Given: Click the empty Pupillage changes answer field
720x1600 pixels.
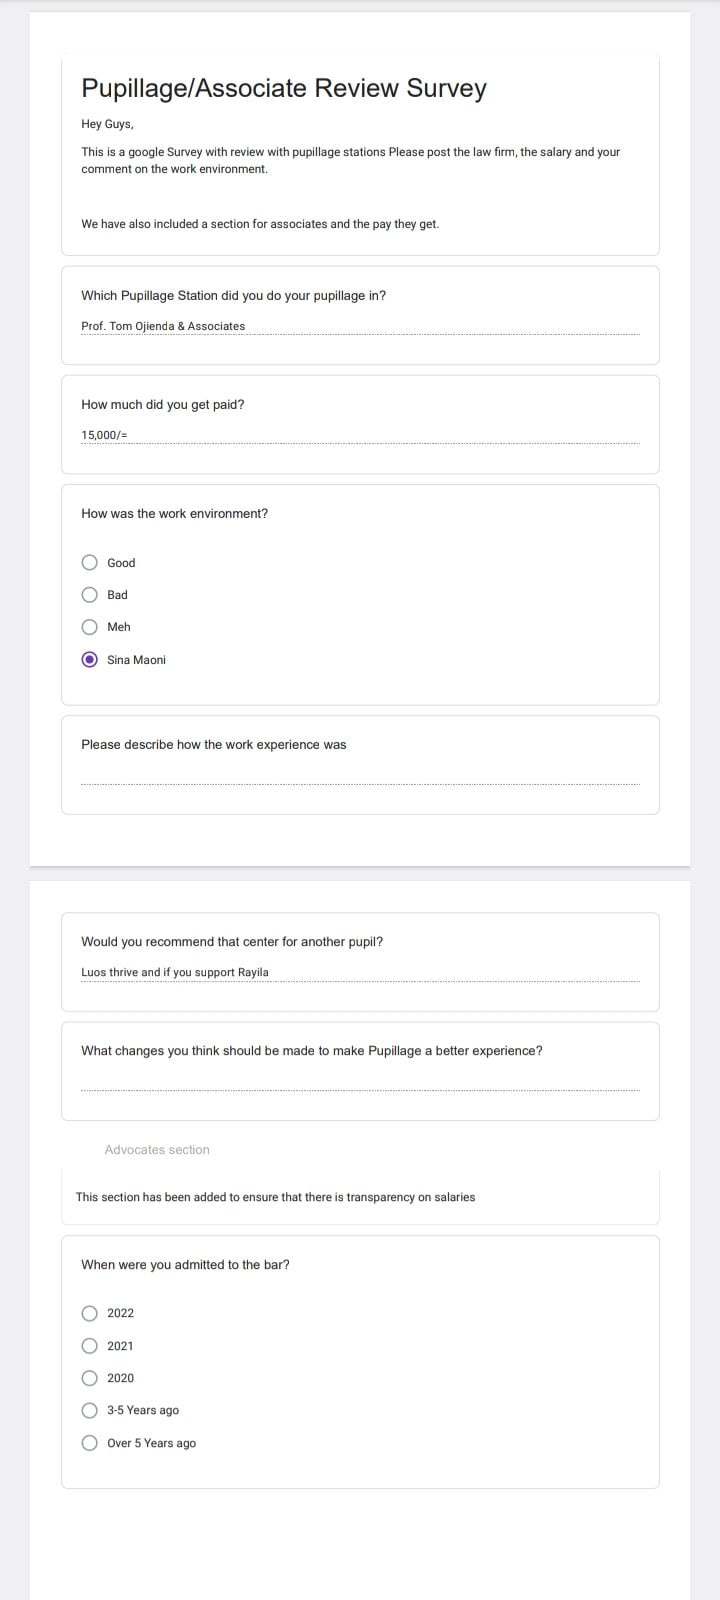Looking at the screenshot, I should pos(360,1082).
